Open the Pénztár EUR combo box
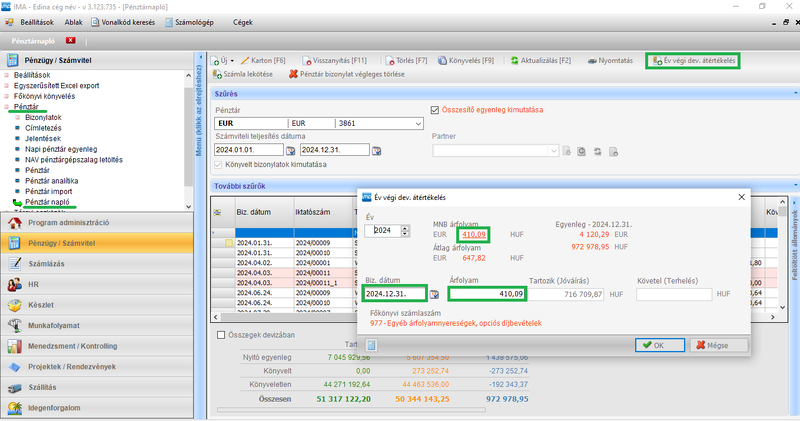800x421 pixels. [319, 123]
